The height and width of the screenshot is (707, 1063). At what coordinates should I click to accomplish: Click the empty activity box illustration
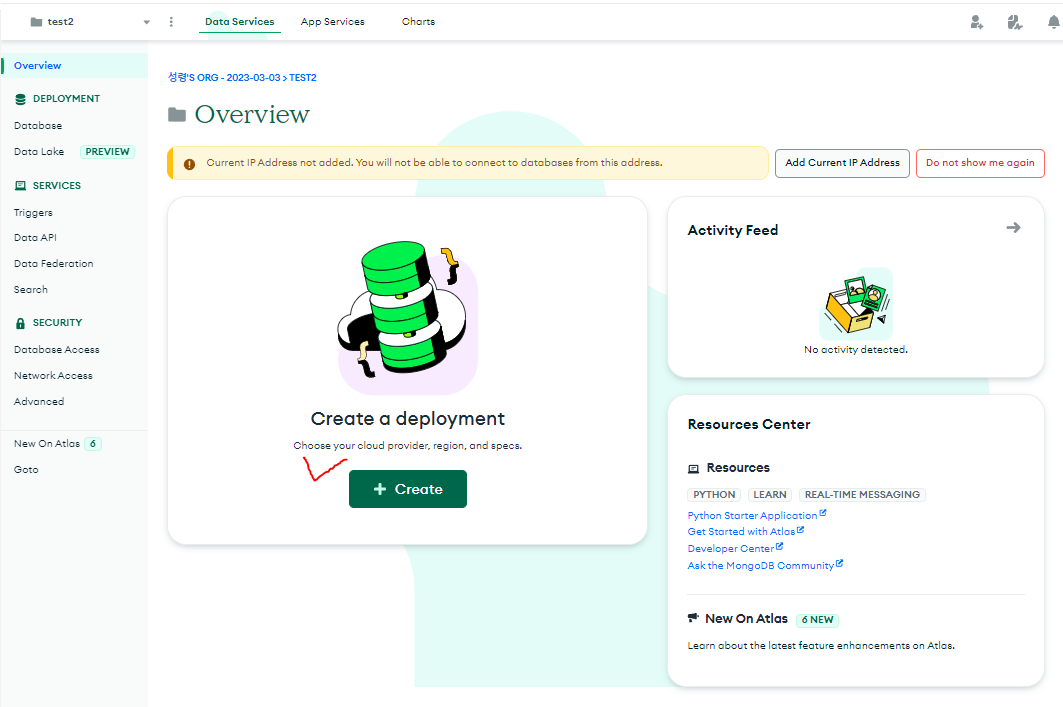click(x=856, y=304)
